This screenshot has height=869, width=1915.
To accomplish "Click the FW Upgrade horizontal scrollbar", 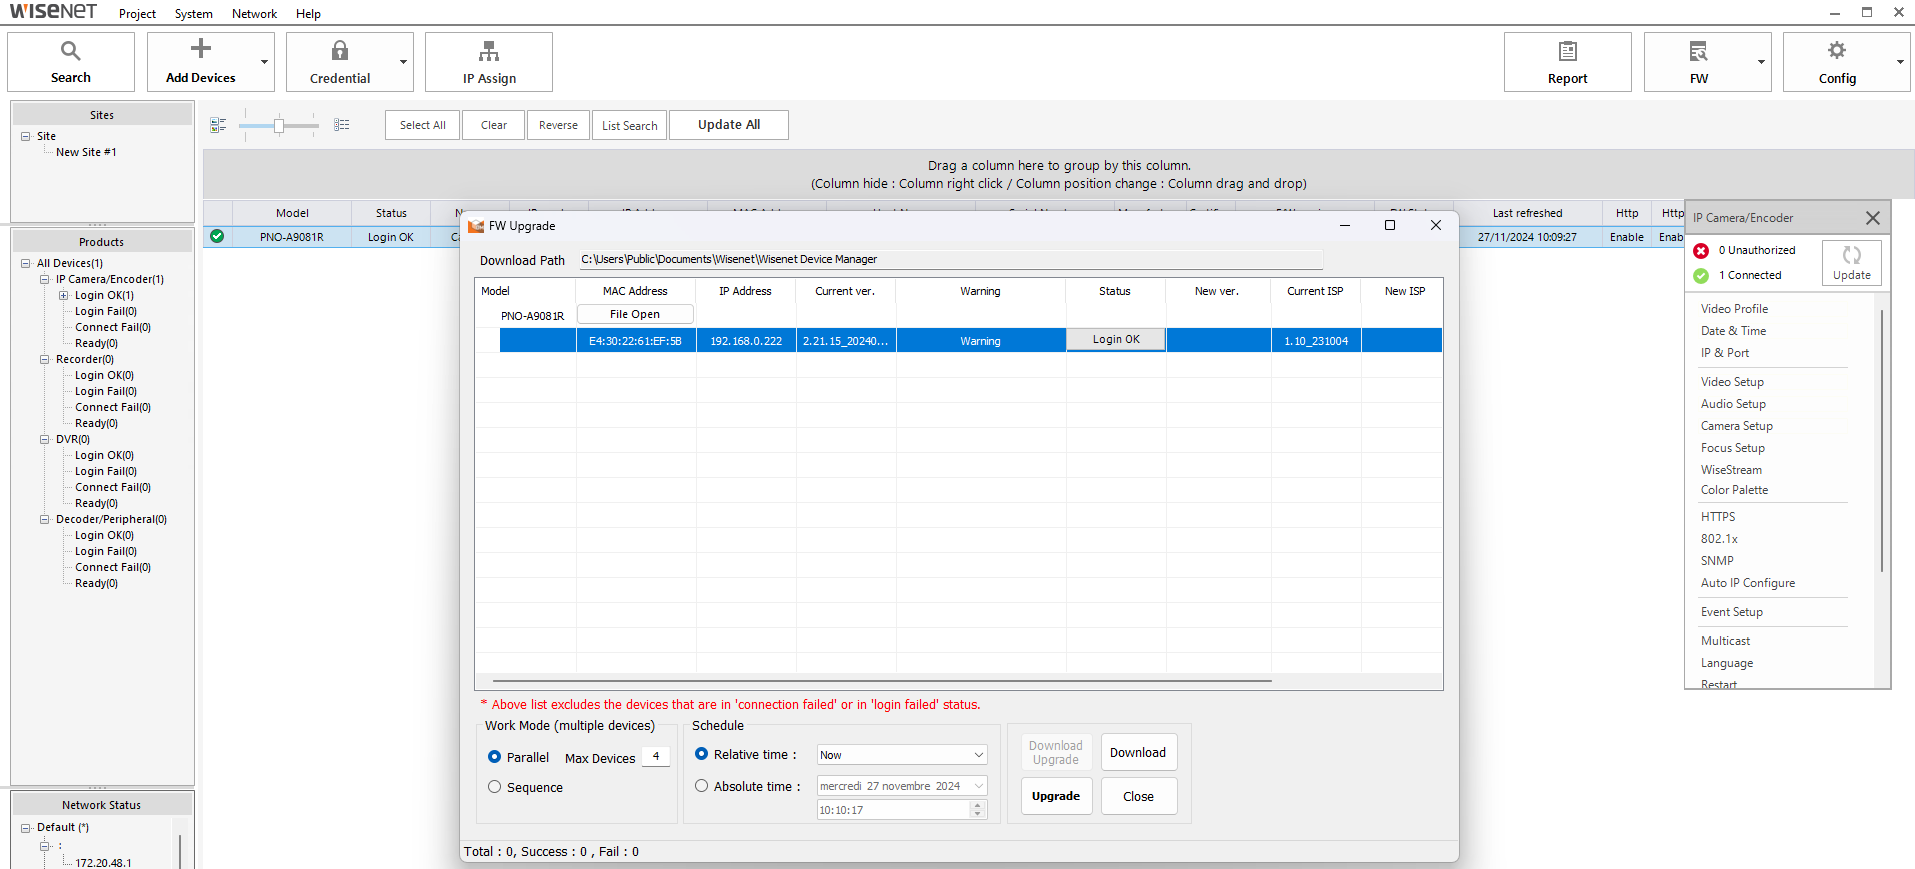I will 881,681.
